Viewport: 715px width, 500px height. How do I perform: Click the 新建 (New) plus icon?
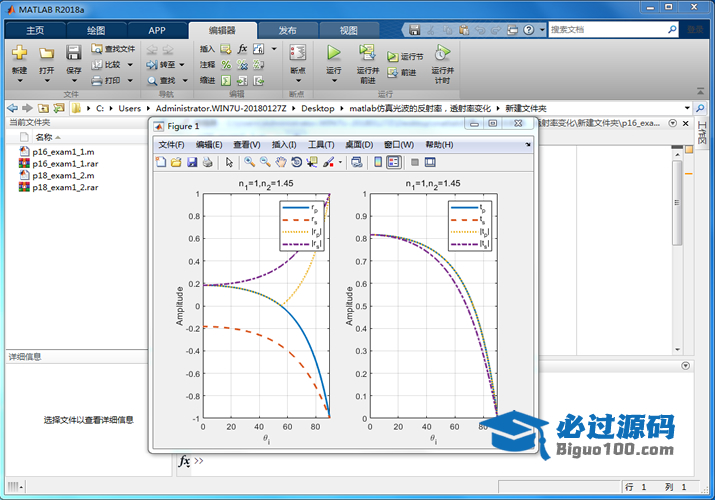tap(19, 52)
